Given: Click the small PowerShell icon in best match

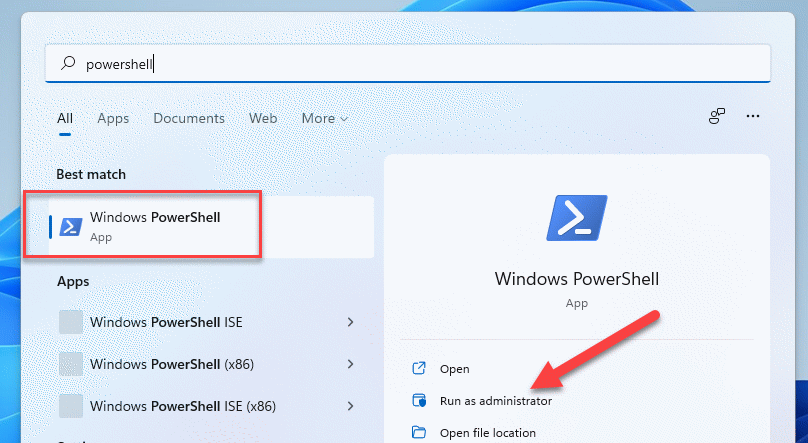Looking at the screenshot, I should [x=71, y=227].
